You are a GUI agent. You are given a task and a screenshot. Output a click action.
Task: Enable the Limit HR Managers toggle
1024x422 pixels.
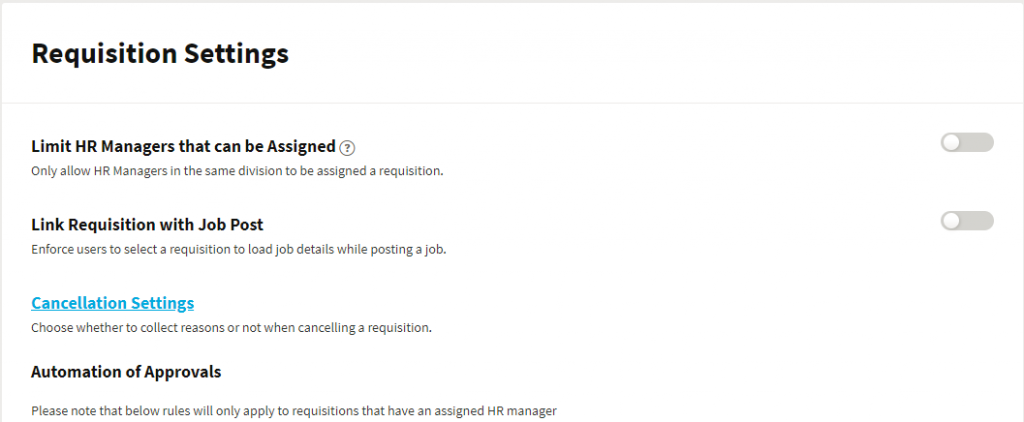coord(967,142)
